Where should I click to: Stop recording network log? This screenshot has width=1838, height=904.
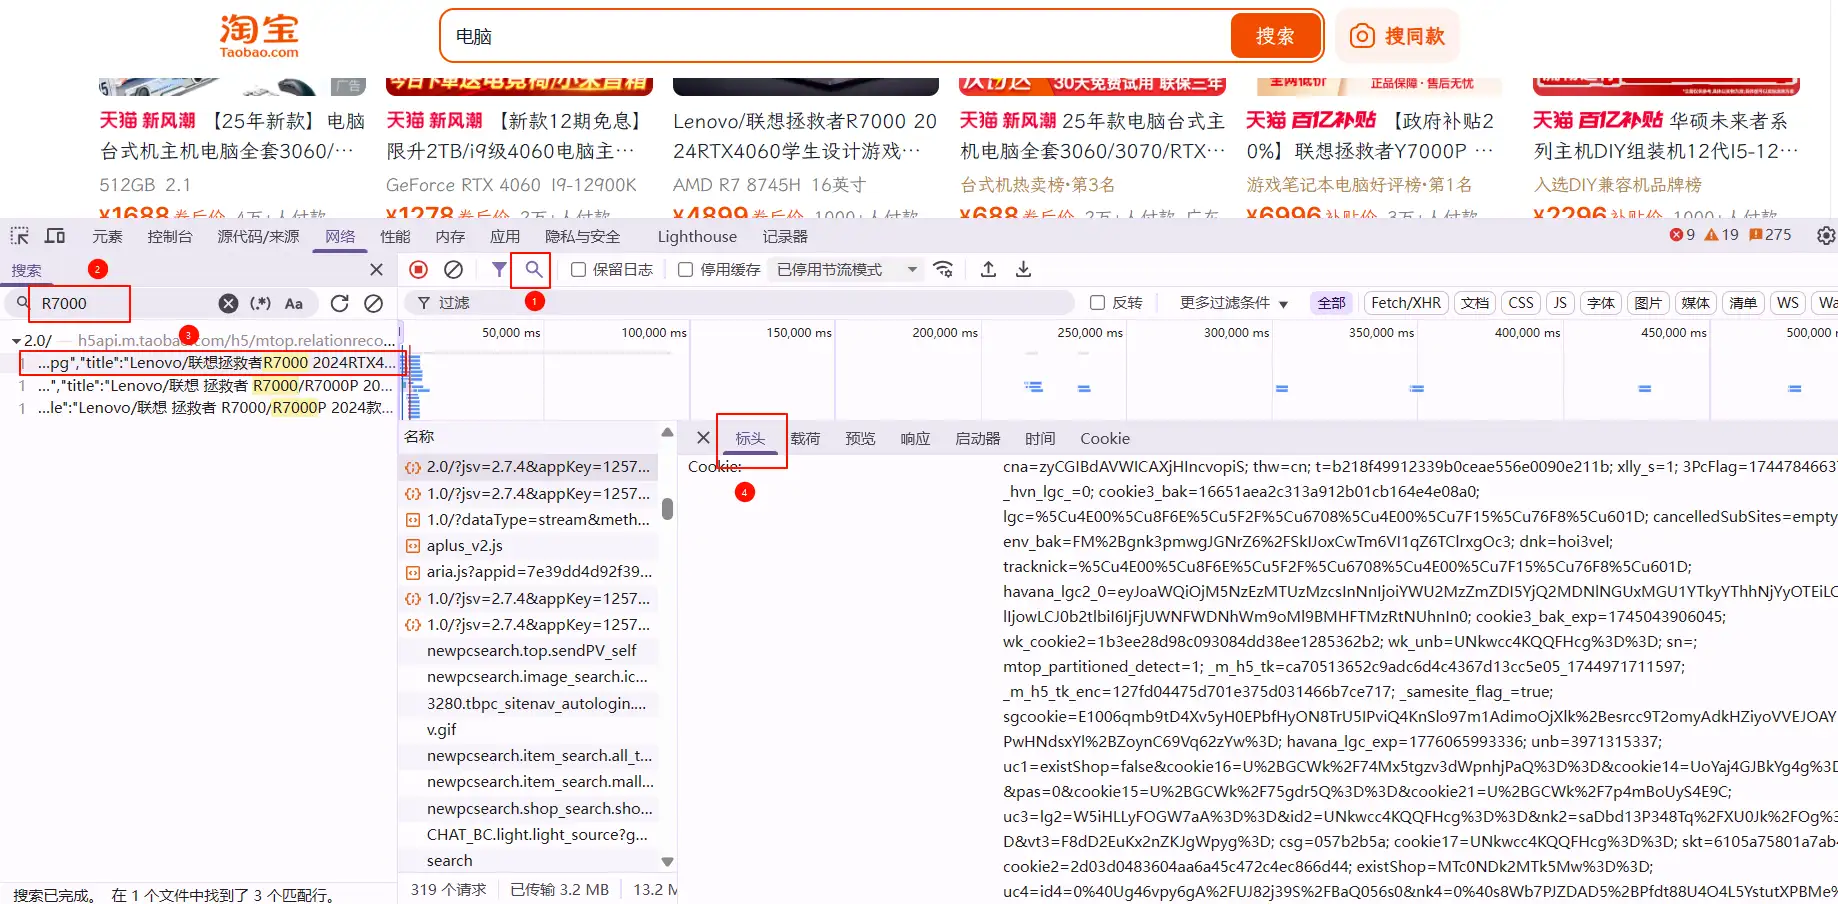click(x=419, y=269)
